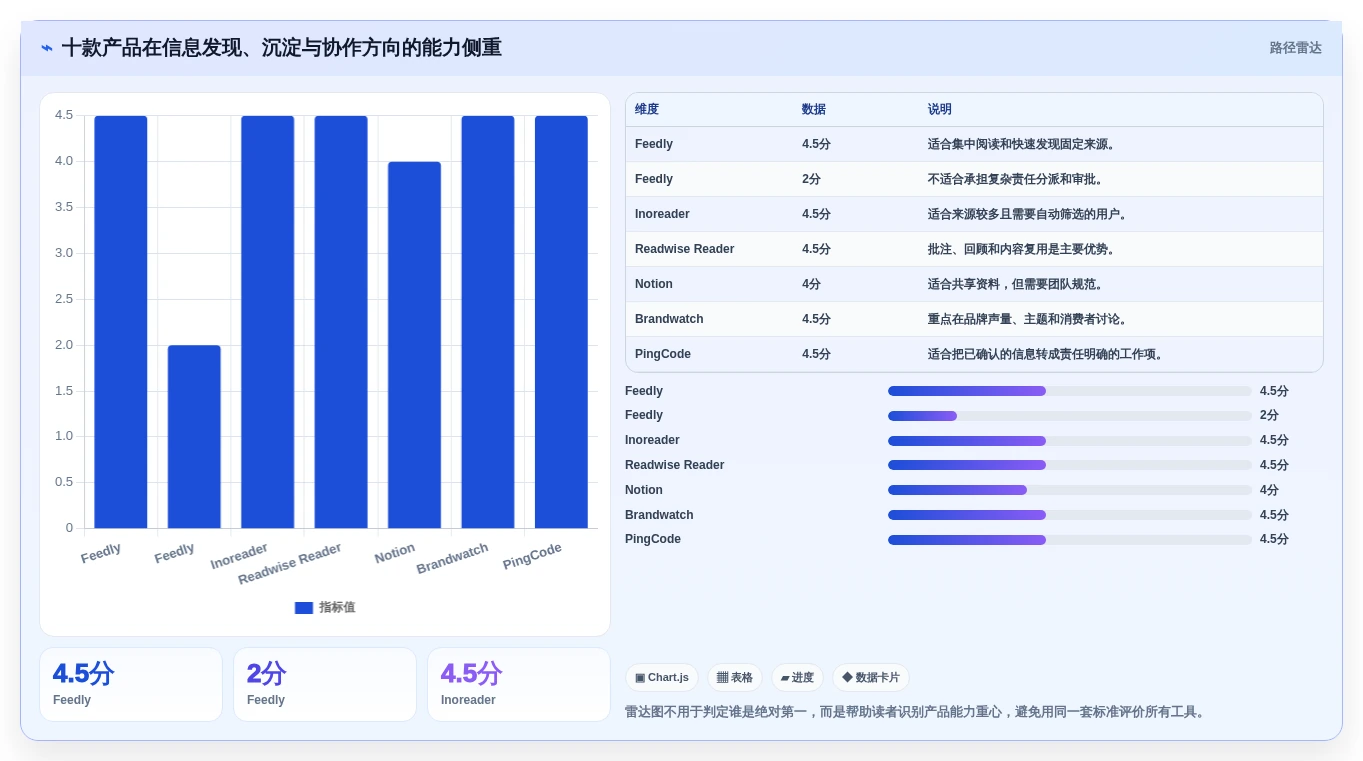The width and height of the screenshot is (1363, 761).
Task: Click the 说明 column header
Action: 940,110
